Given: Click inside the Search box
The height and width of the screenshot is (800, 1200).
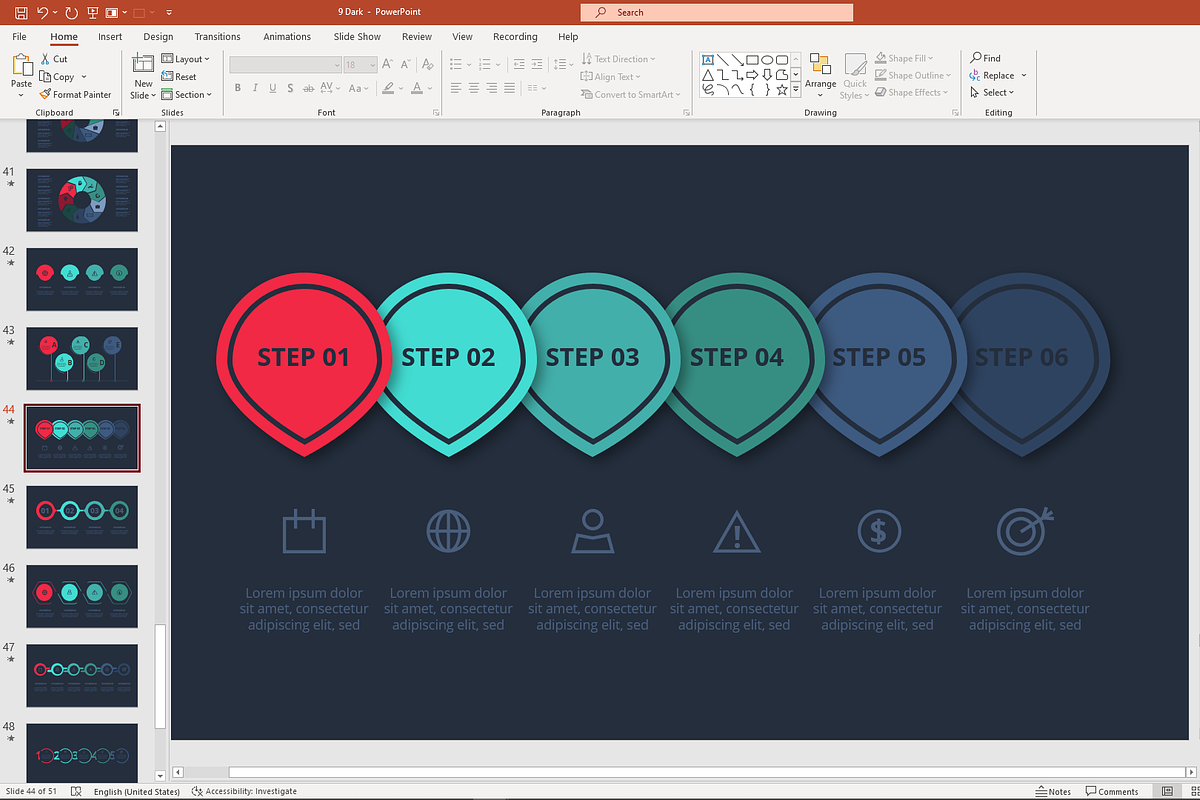Looking at the screenshot, I should [x=716, y=12].
